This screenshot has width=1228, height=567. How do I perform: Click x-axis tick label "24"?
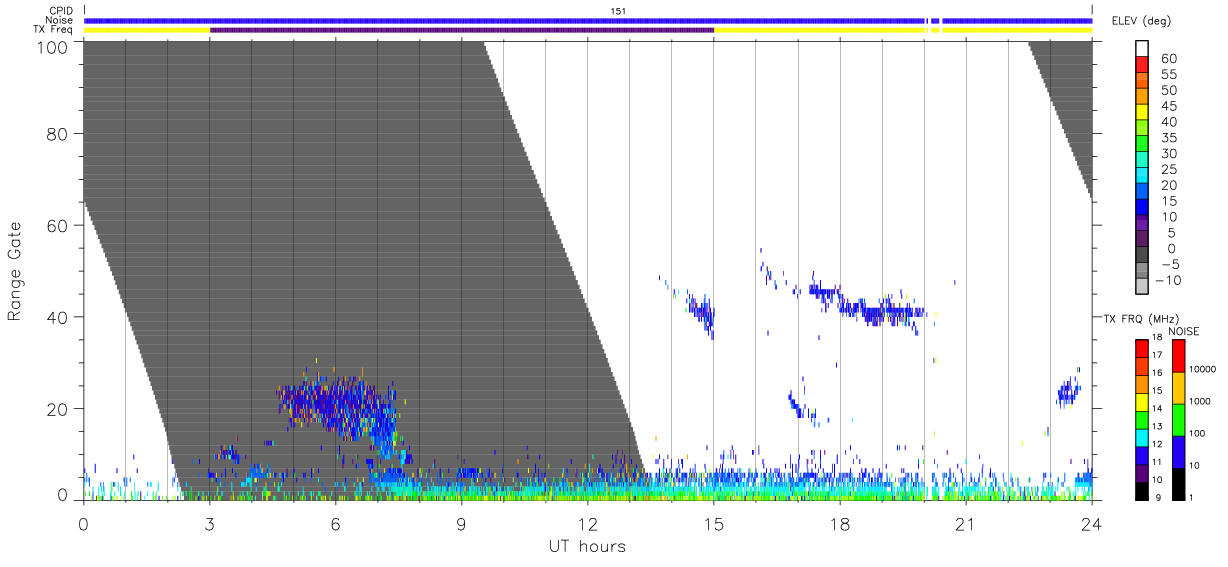(x=1092, y=524)
